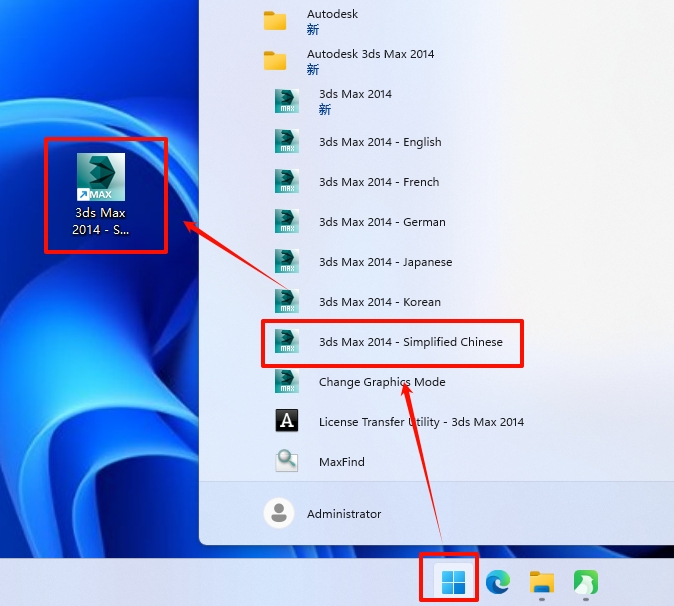Click the Windows Start button
674x606 pixels.
pos(453,581)
